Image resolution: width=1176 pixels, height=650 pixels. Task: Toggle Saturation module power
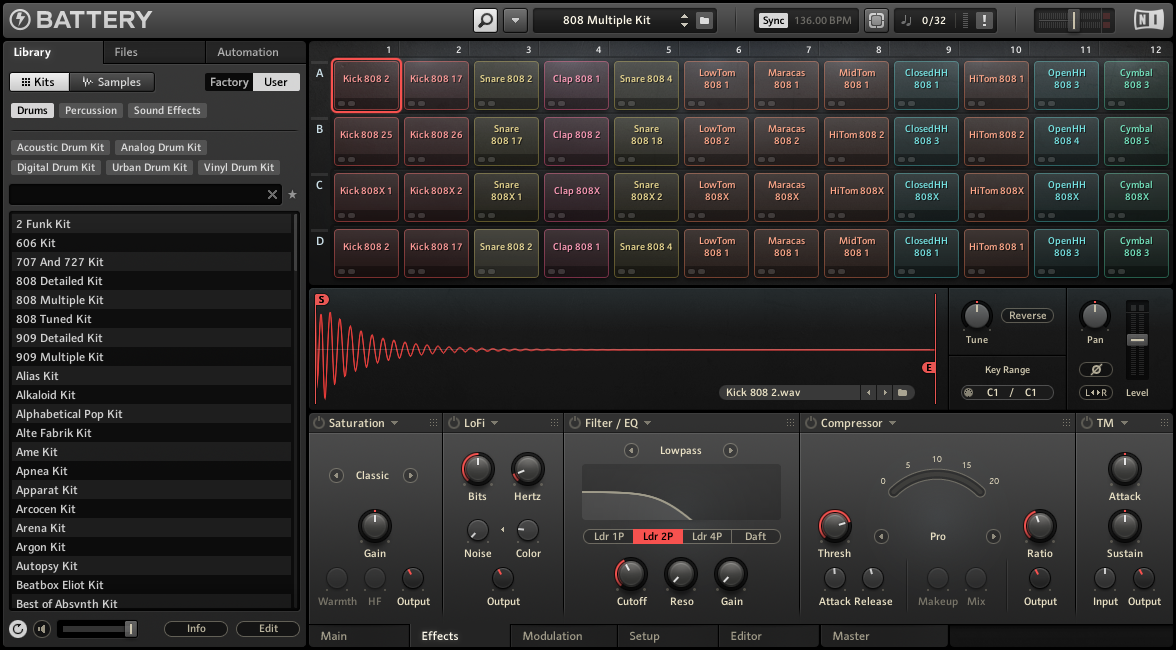(x=319, y=423)
